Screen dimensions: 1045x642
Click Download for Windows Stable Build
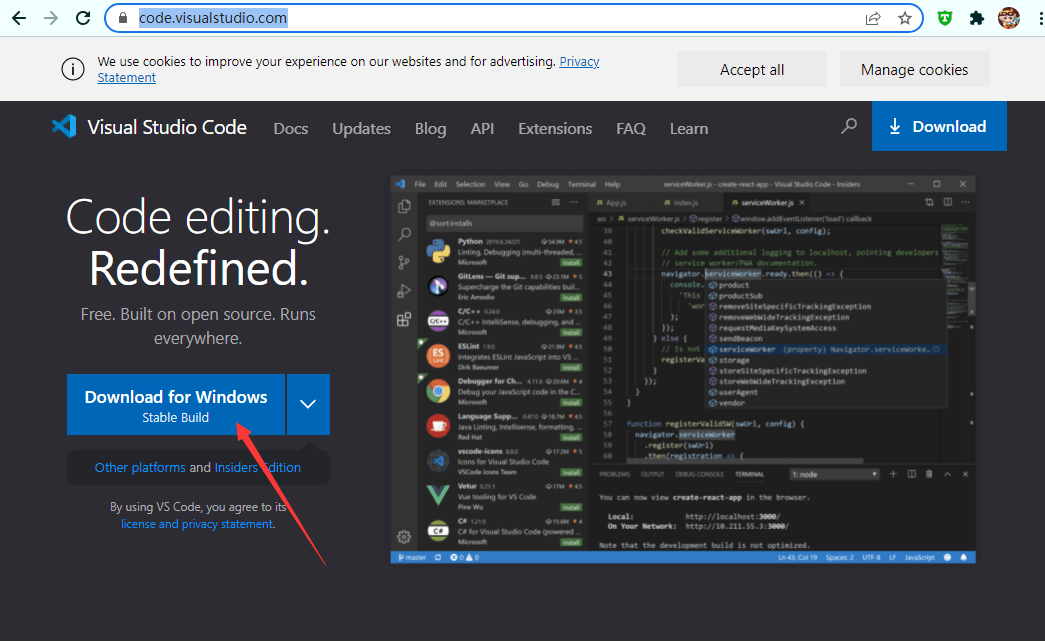pos(176,405)
